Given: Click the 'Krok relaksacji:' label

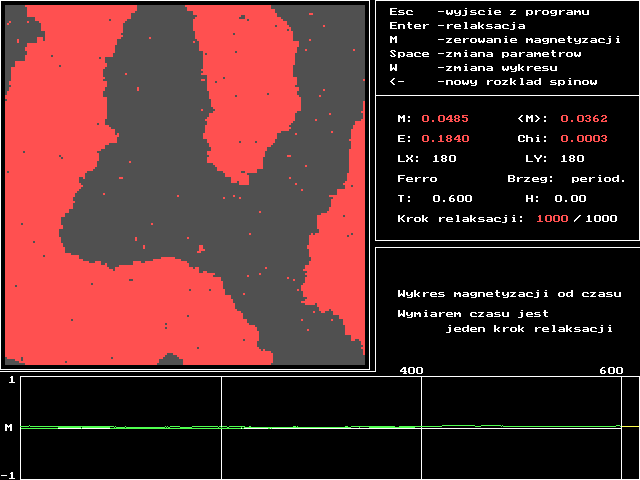Looking at the screenshot, I should pos(460,219).
